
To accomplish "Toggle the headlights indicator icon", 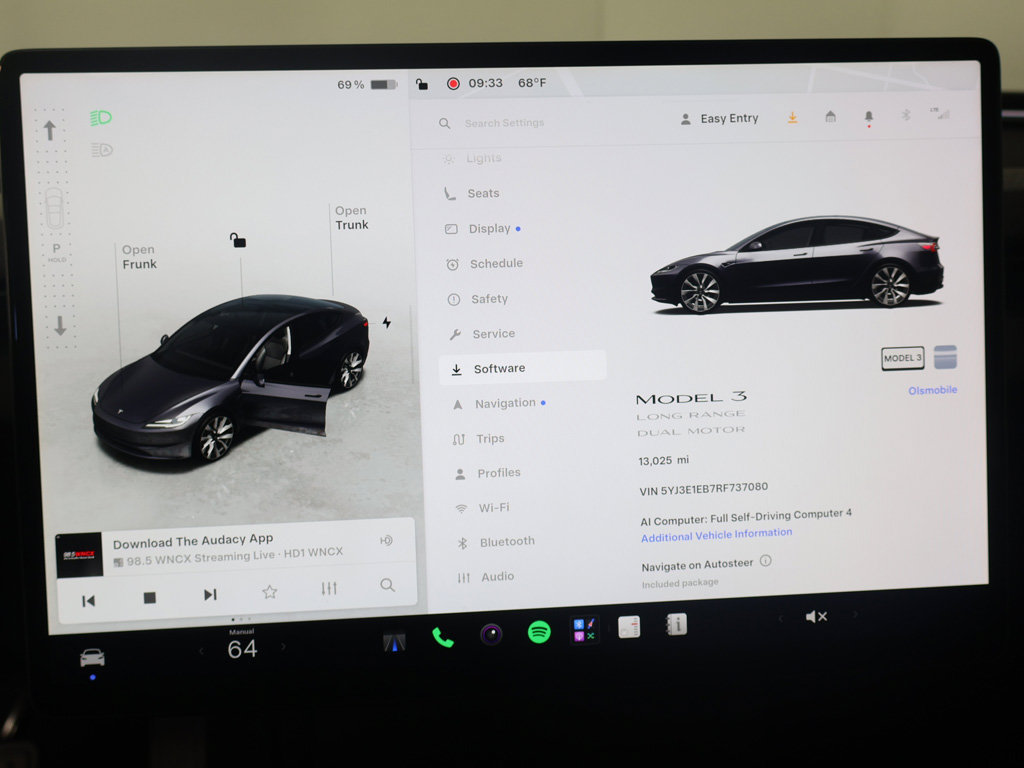I will 101,118.
